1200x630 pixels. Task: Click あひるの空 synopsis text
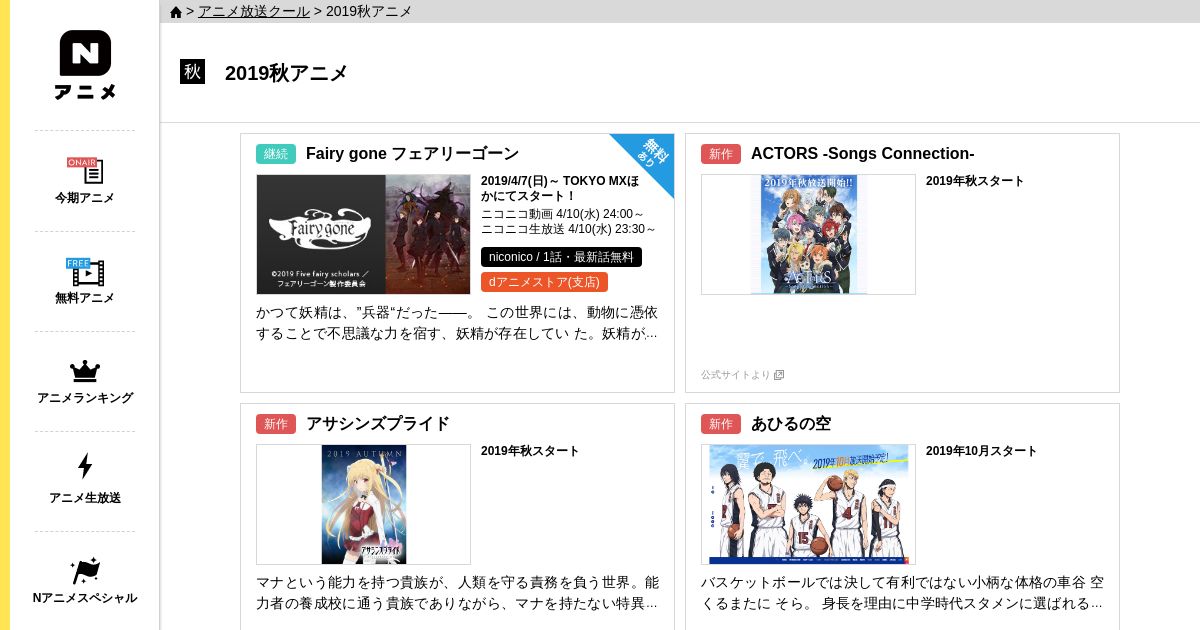pyautogui.click(x=902, y=593)
